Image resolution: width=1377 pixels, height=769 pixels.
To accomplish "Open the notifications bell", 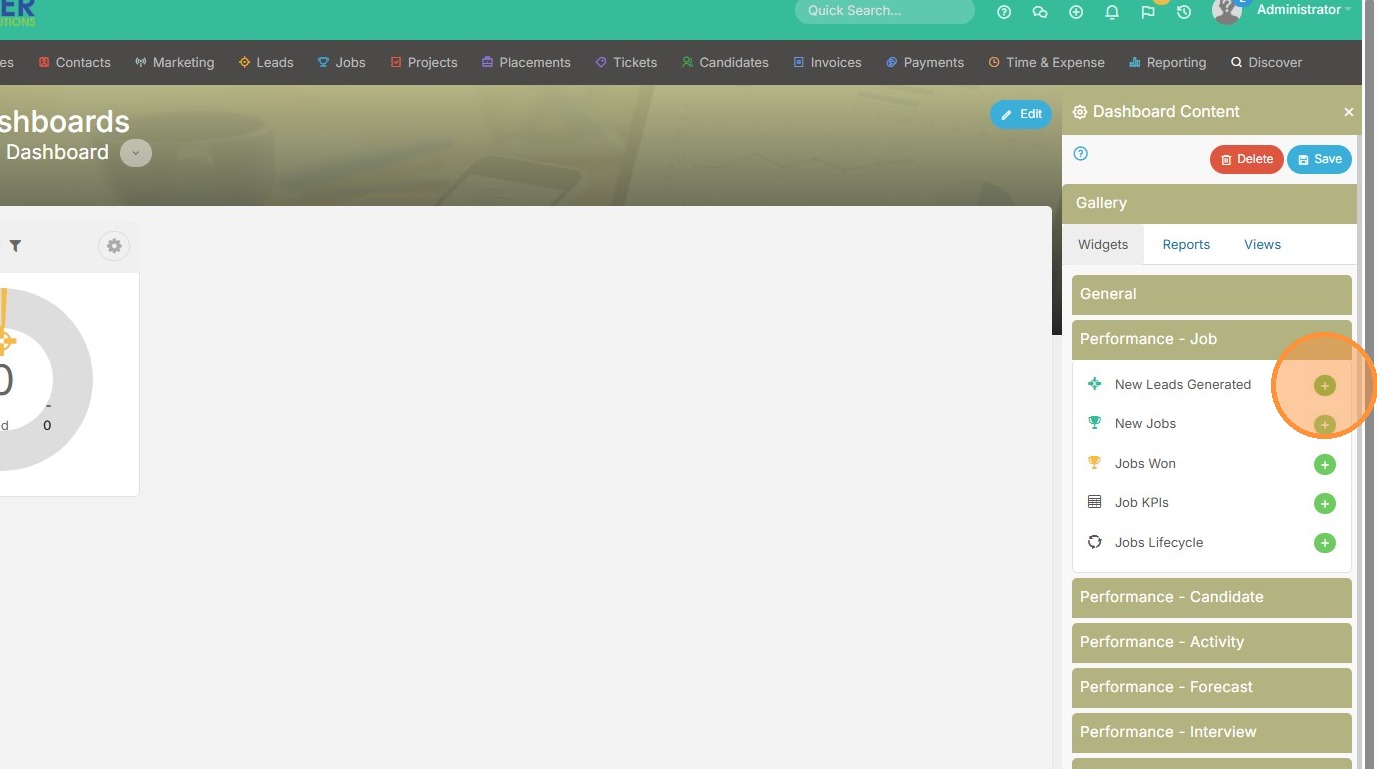I will pyautogui.click(x=1112, y=12).
